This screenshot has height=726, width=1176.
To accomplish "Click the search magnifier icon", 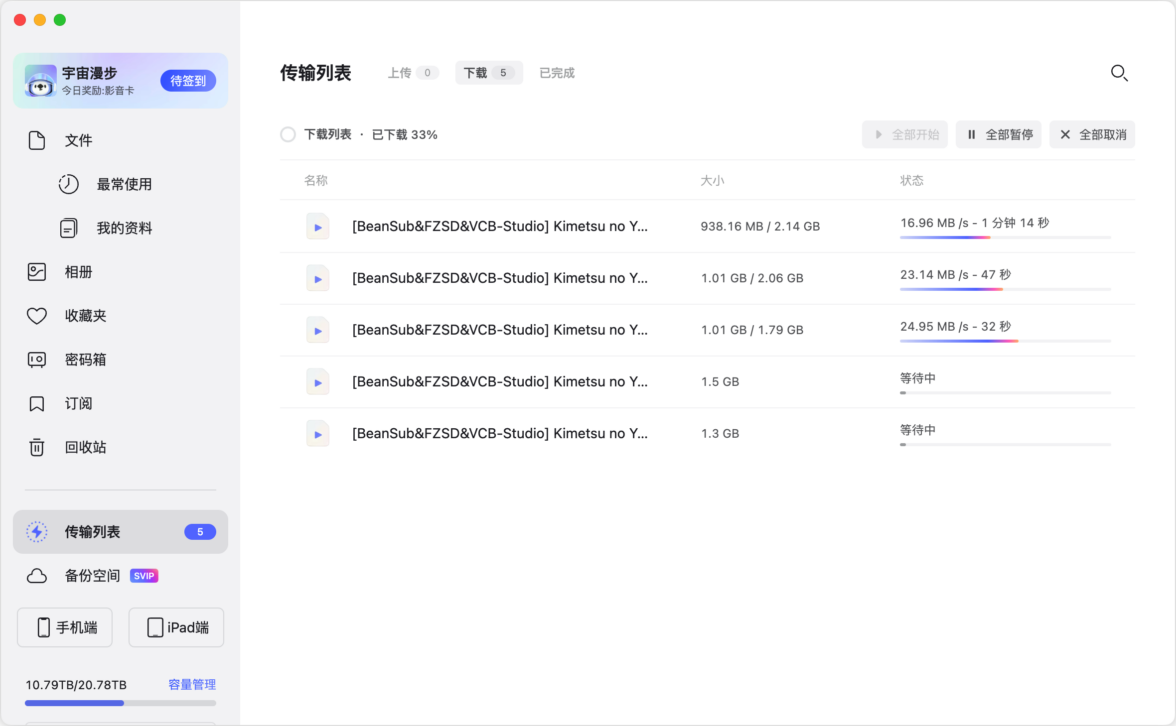I will coord(1119,73).
